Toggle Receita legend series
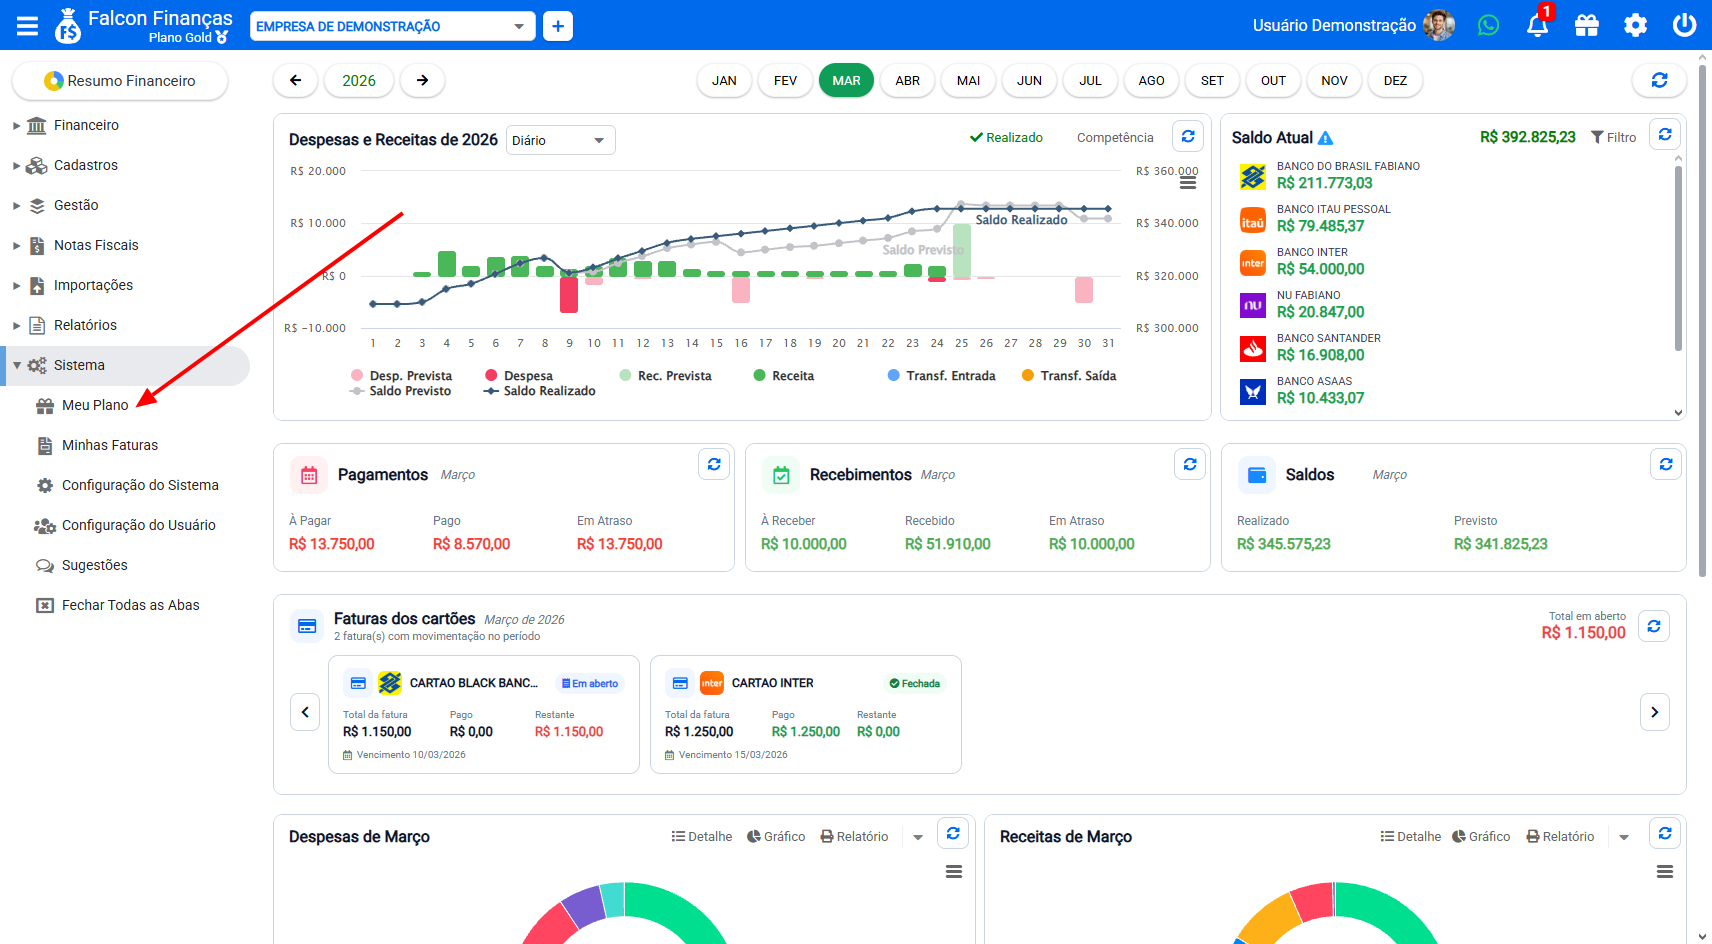 point(784,376)
